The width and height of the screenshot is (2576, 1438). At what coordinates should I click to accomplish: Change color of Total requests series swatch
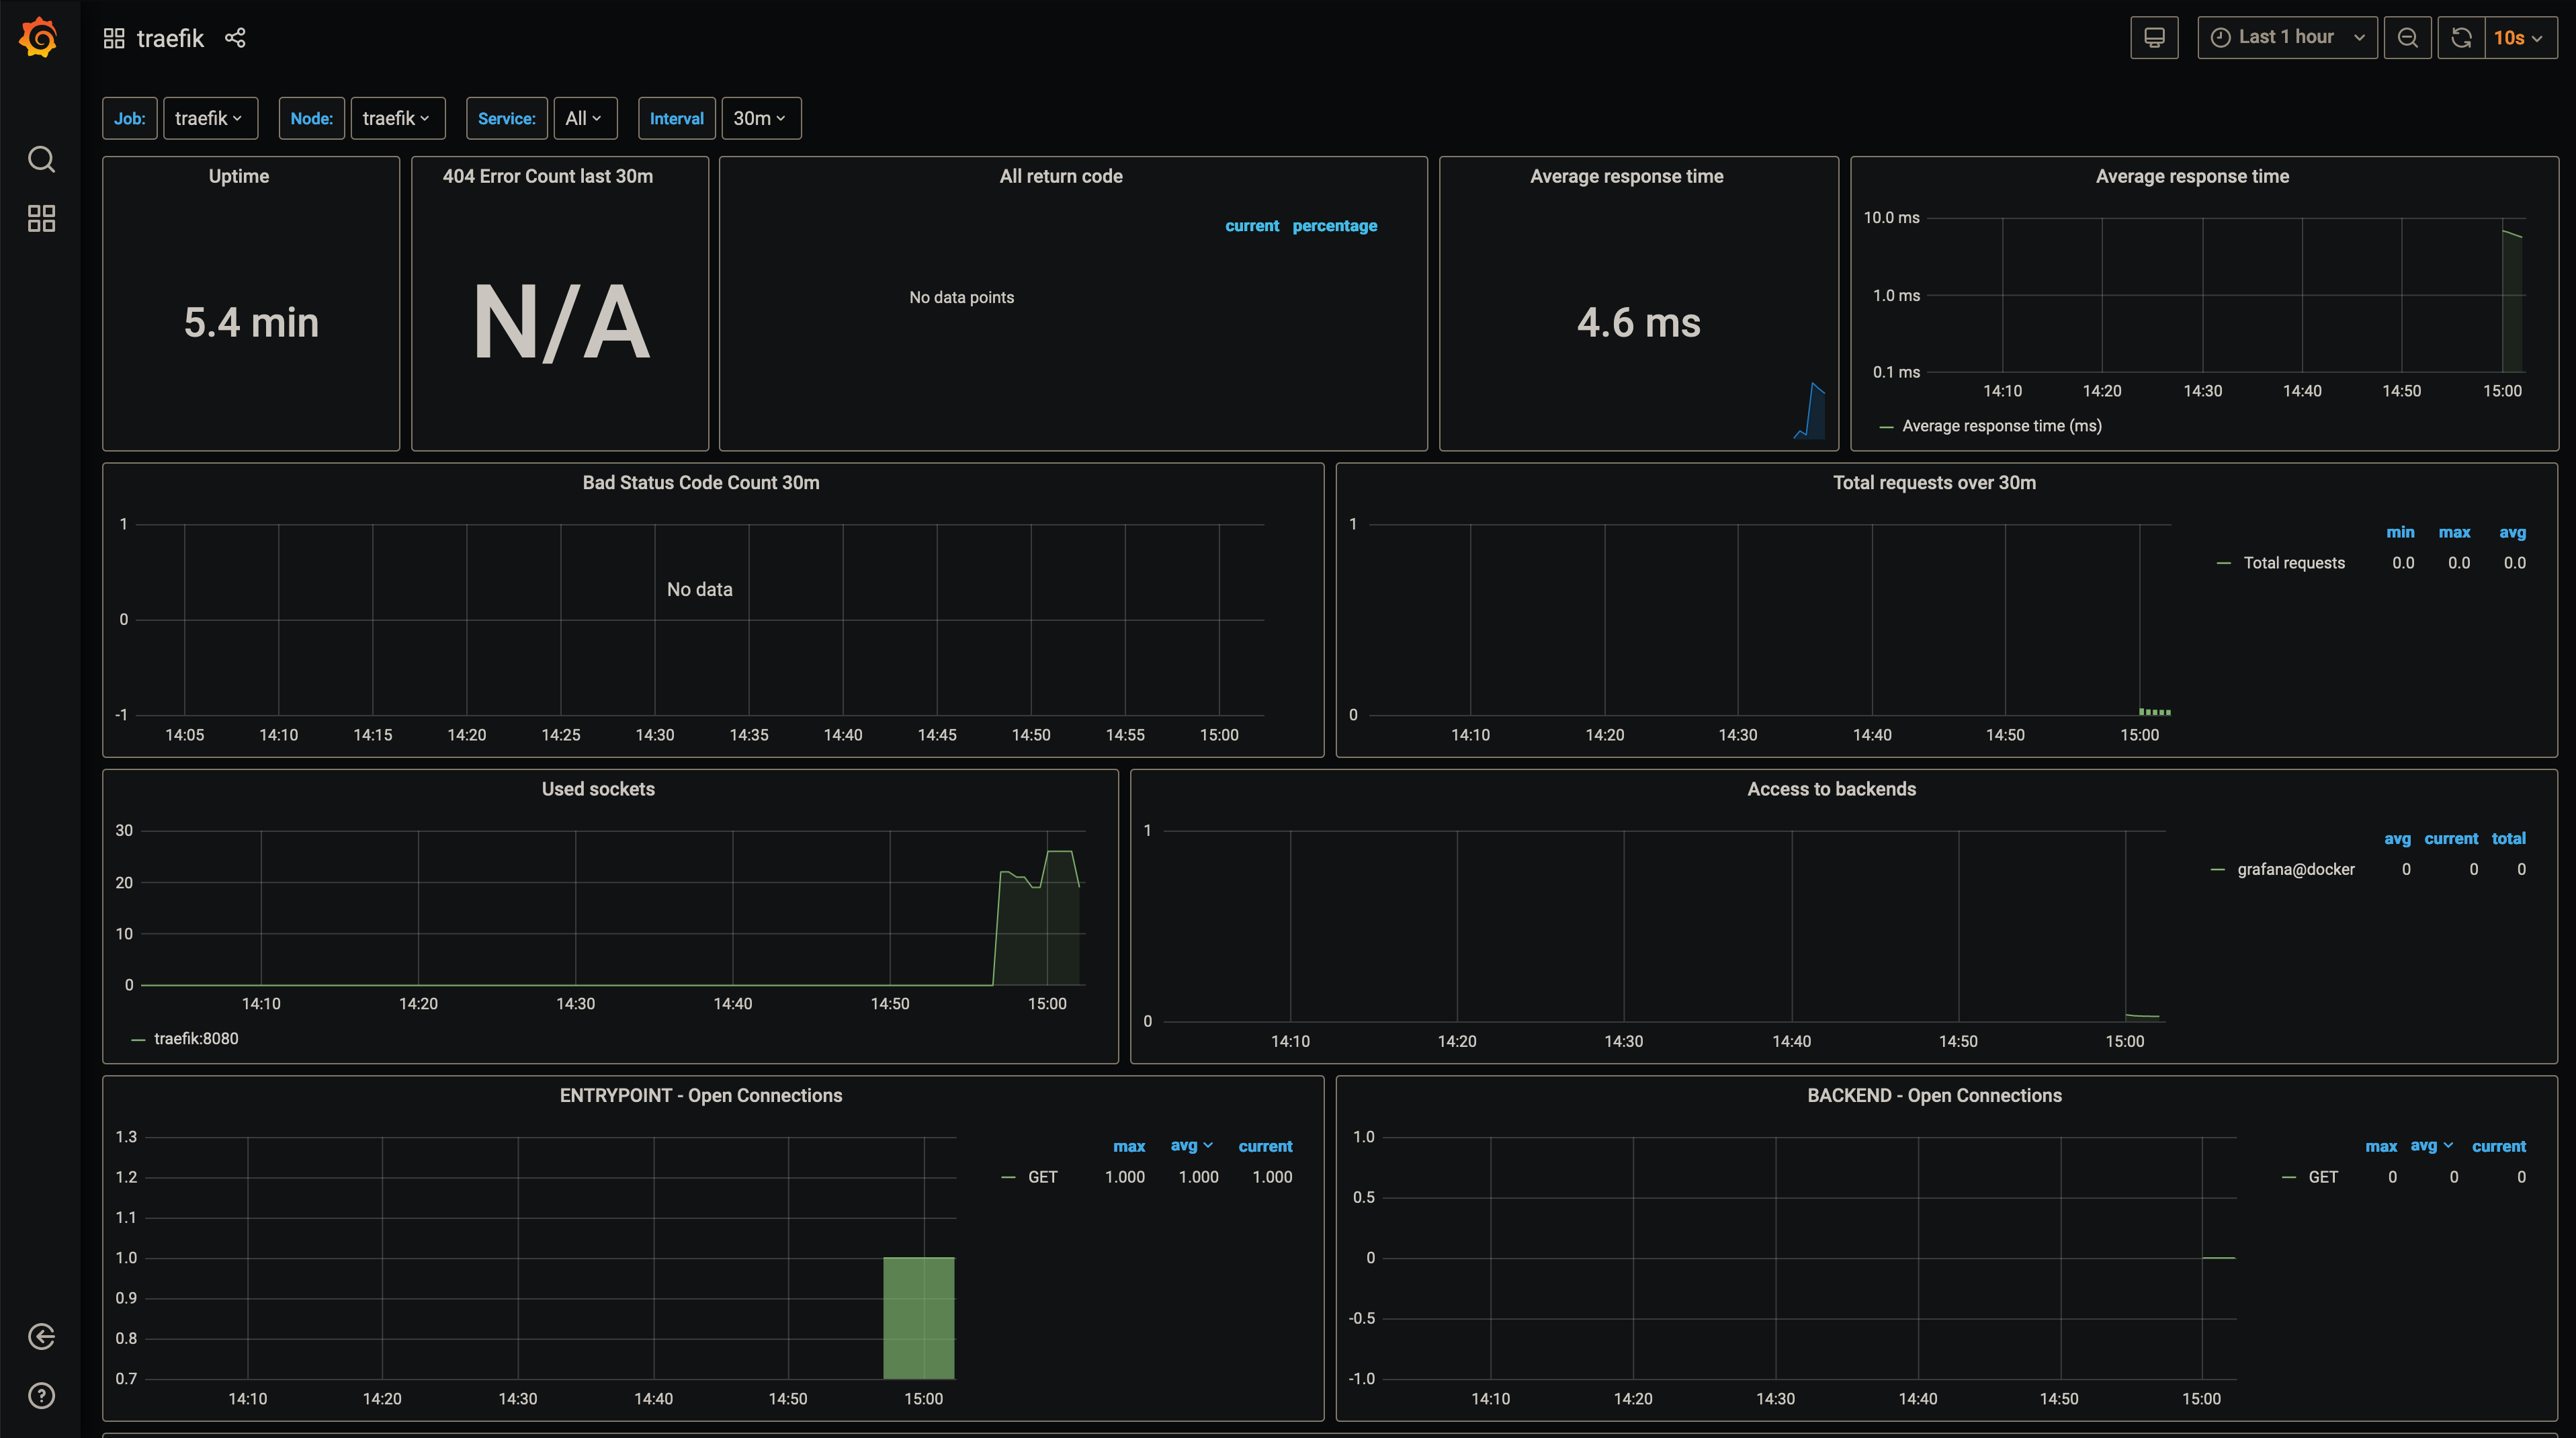tap(2223, 563)
